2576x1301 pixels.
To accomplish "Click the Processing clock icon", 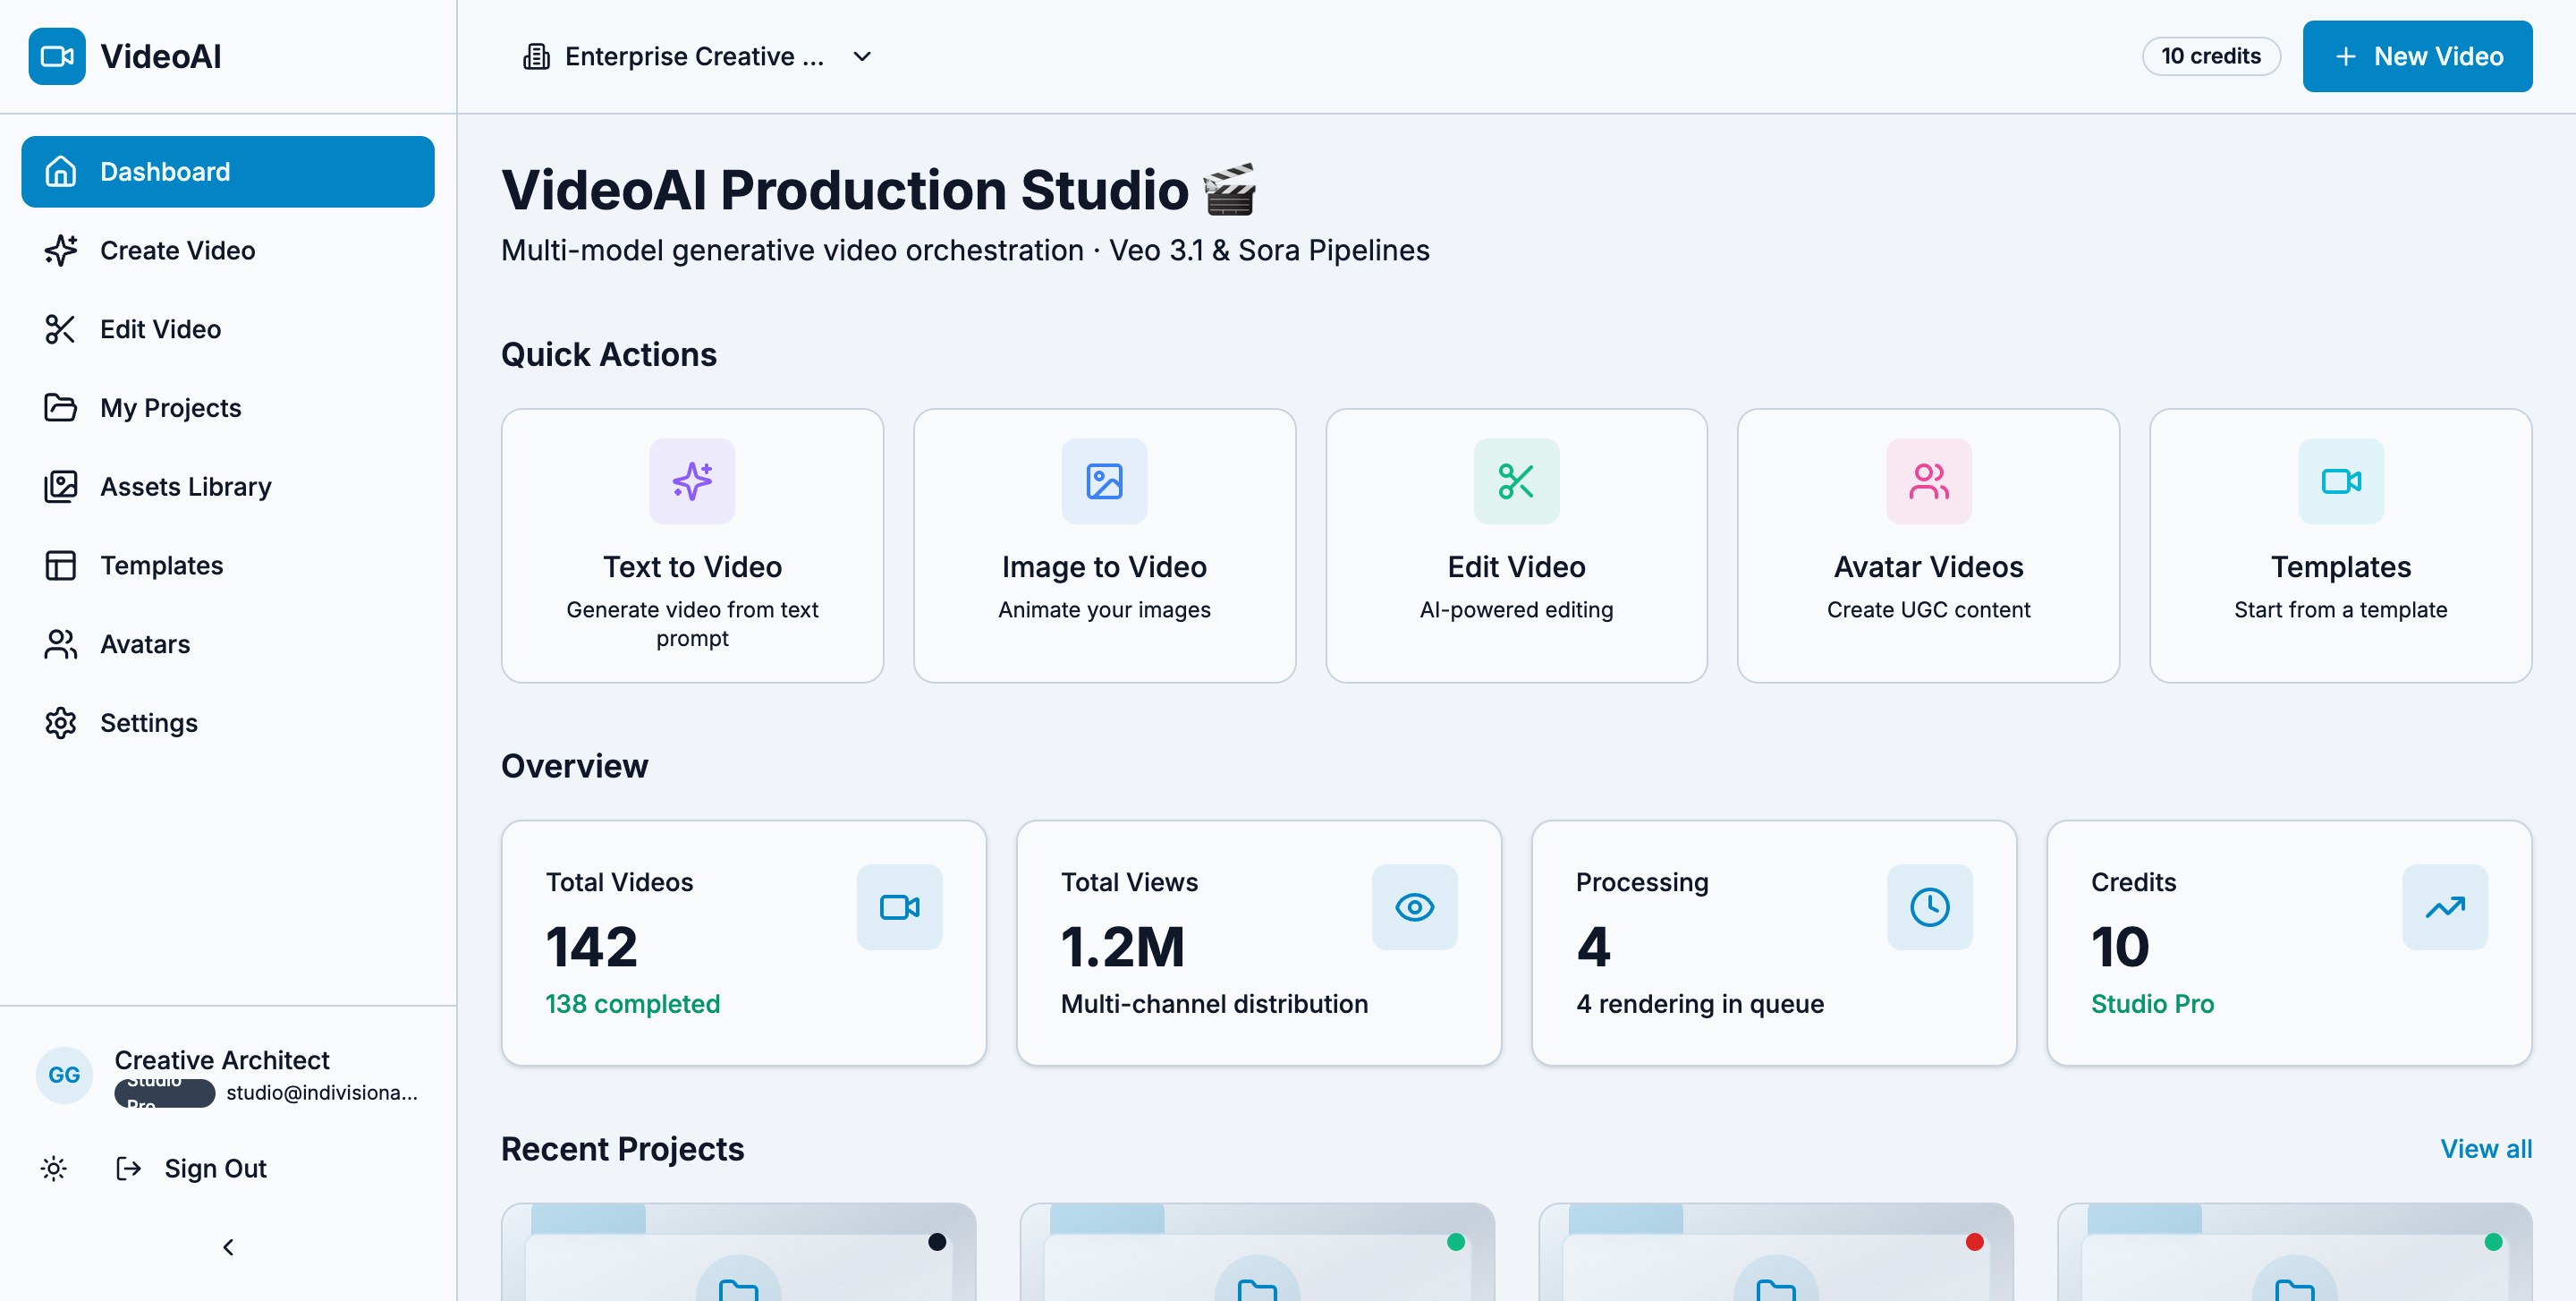I will pos(1929,907).
